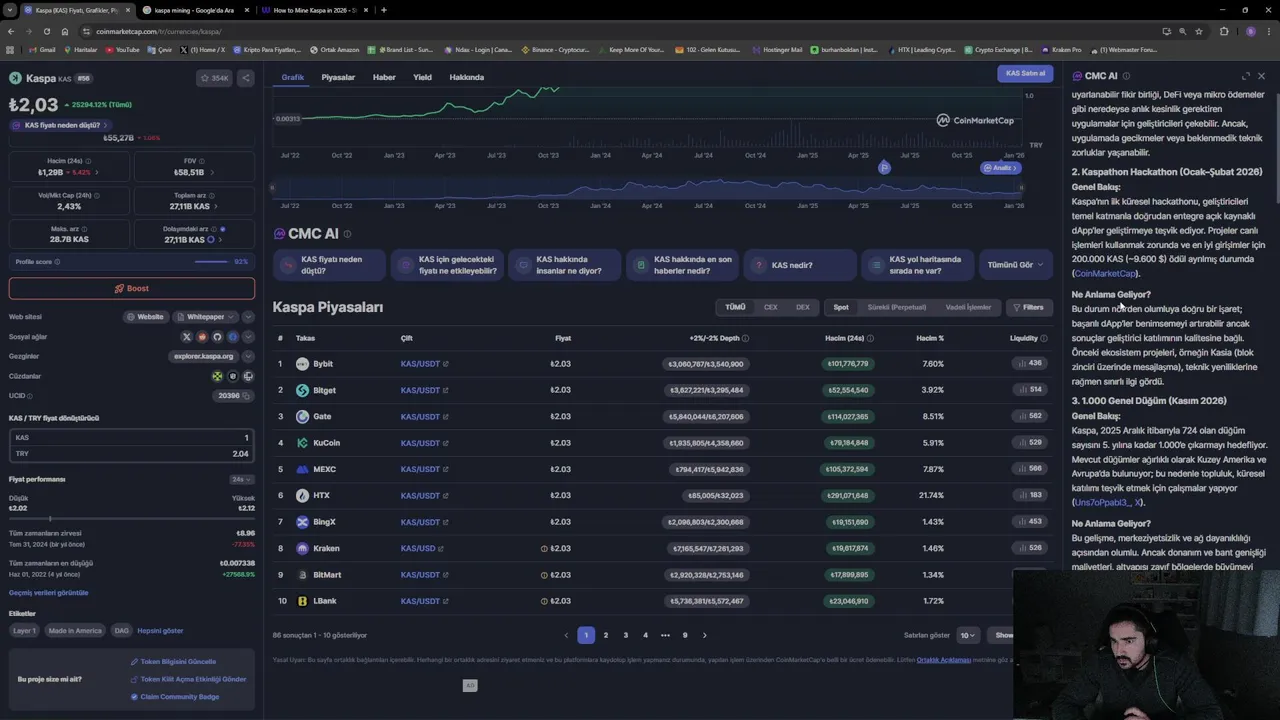Screen dimensions: 1280x720
Task: Open rows-per-page dropdown showing 10
Action: 967,635
